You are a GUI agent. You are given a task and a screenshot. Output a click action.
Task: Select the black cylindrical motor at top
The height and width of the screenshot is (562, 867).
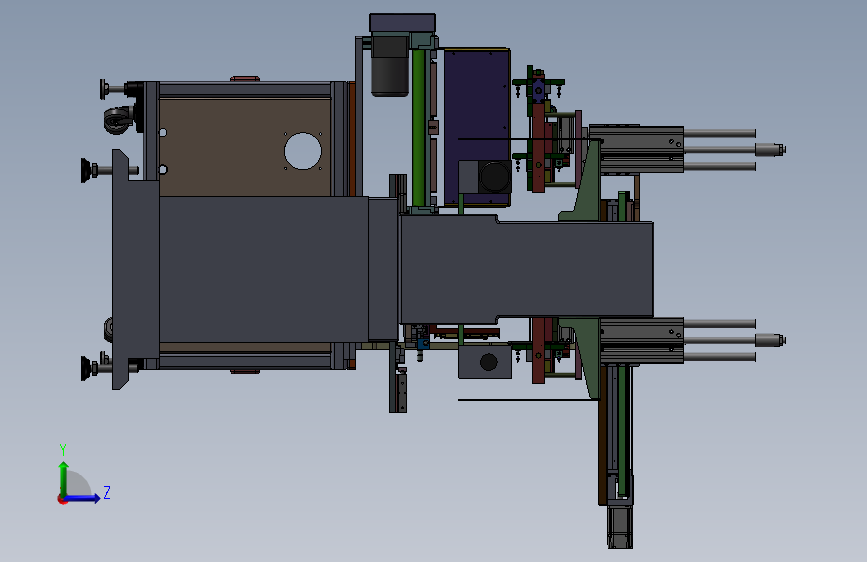[390, 66]
